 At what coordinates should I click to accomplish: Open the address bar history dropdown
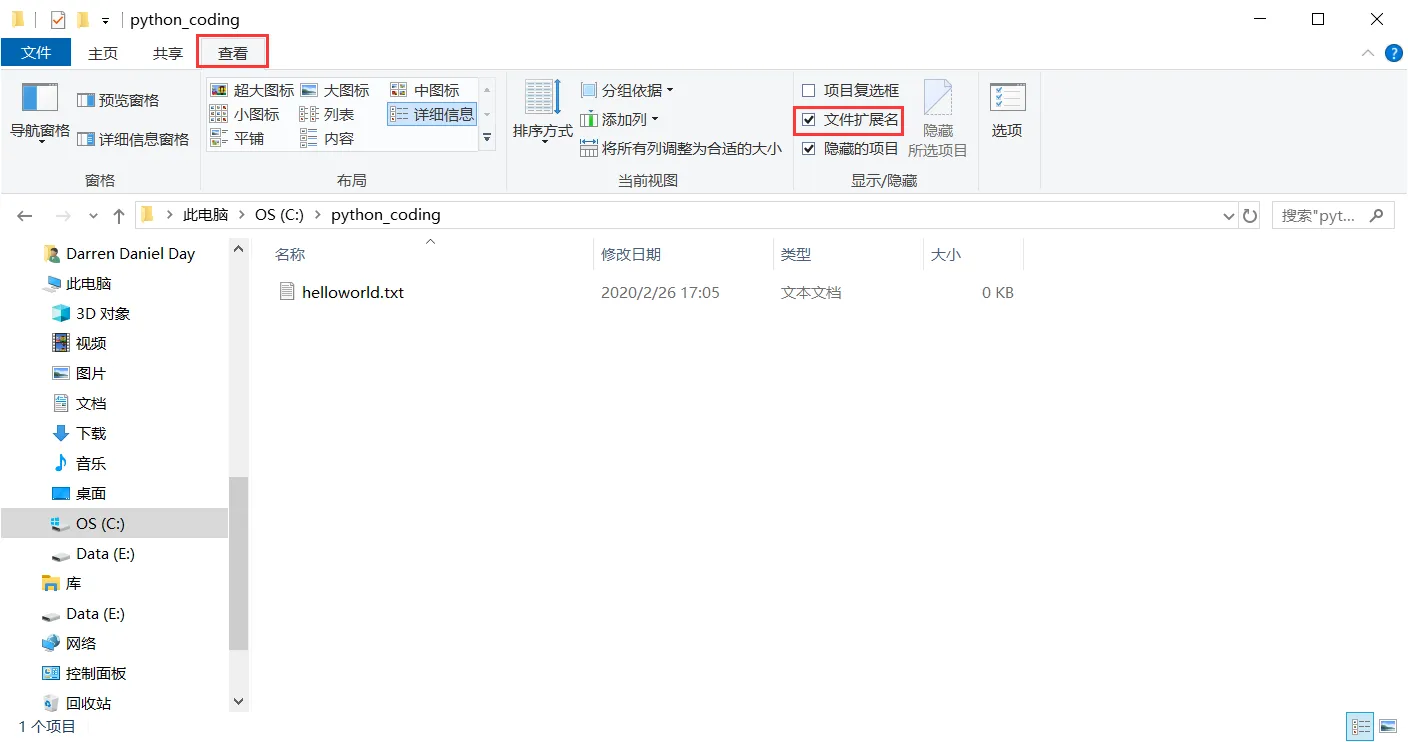1229,215
